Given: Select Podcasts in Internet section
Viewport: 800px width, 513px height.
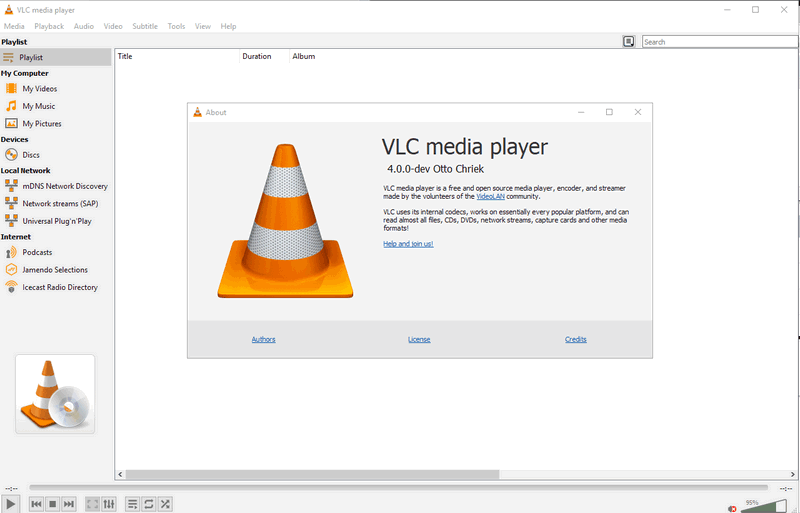Looking at the screenshot, I should (x=37, y=252).
